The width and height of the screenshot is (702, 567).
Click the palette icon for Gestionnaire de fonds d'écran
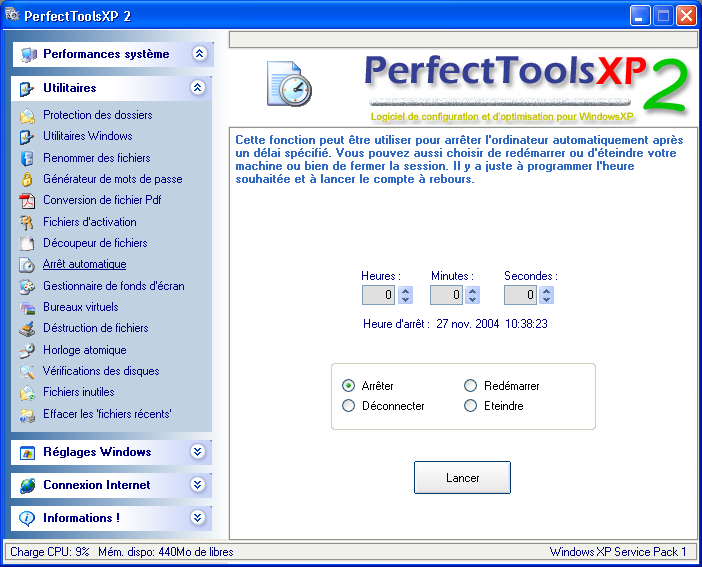[27, 286]
